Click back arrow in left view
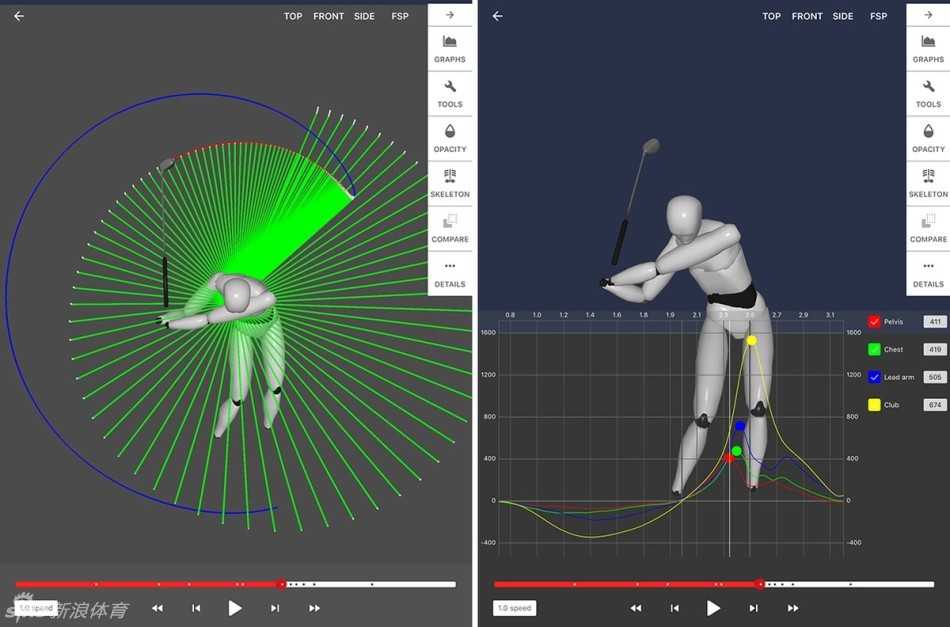This screenshot has width=950, height=627. tap(19, 16)
